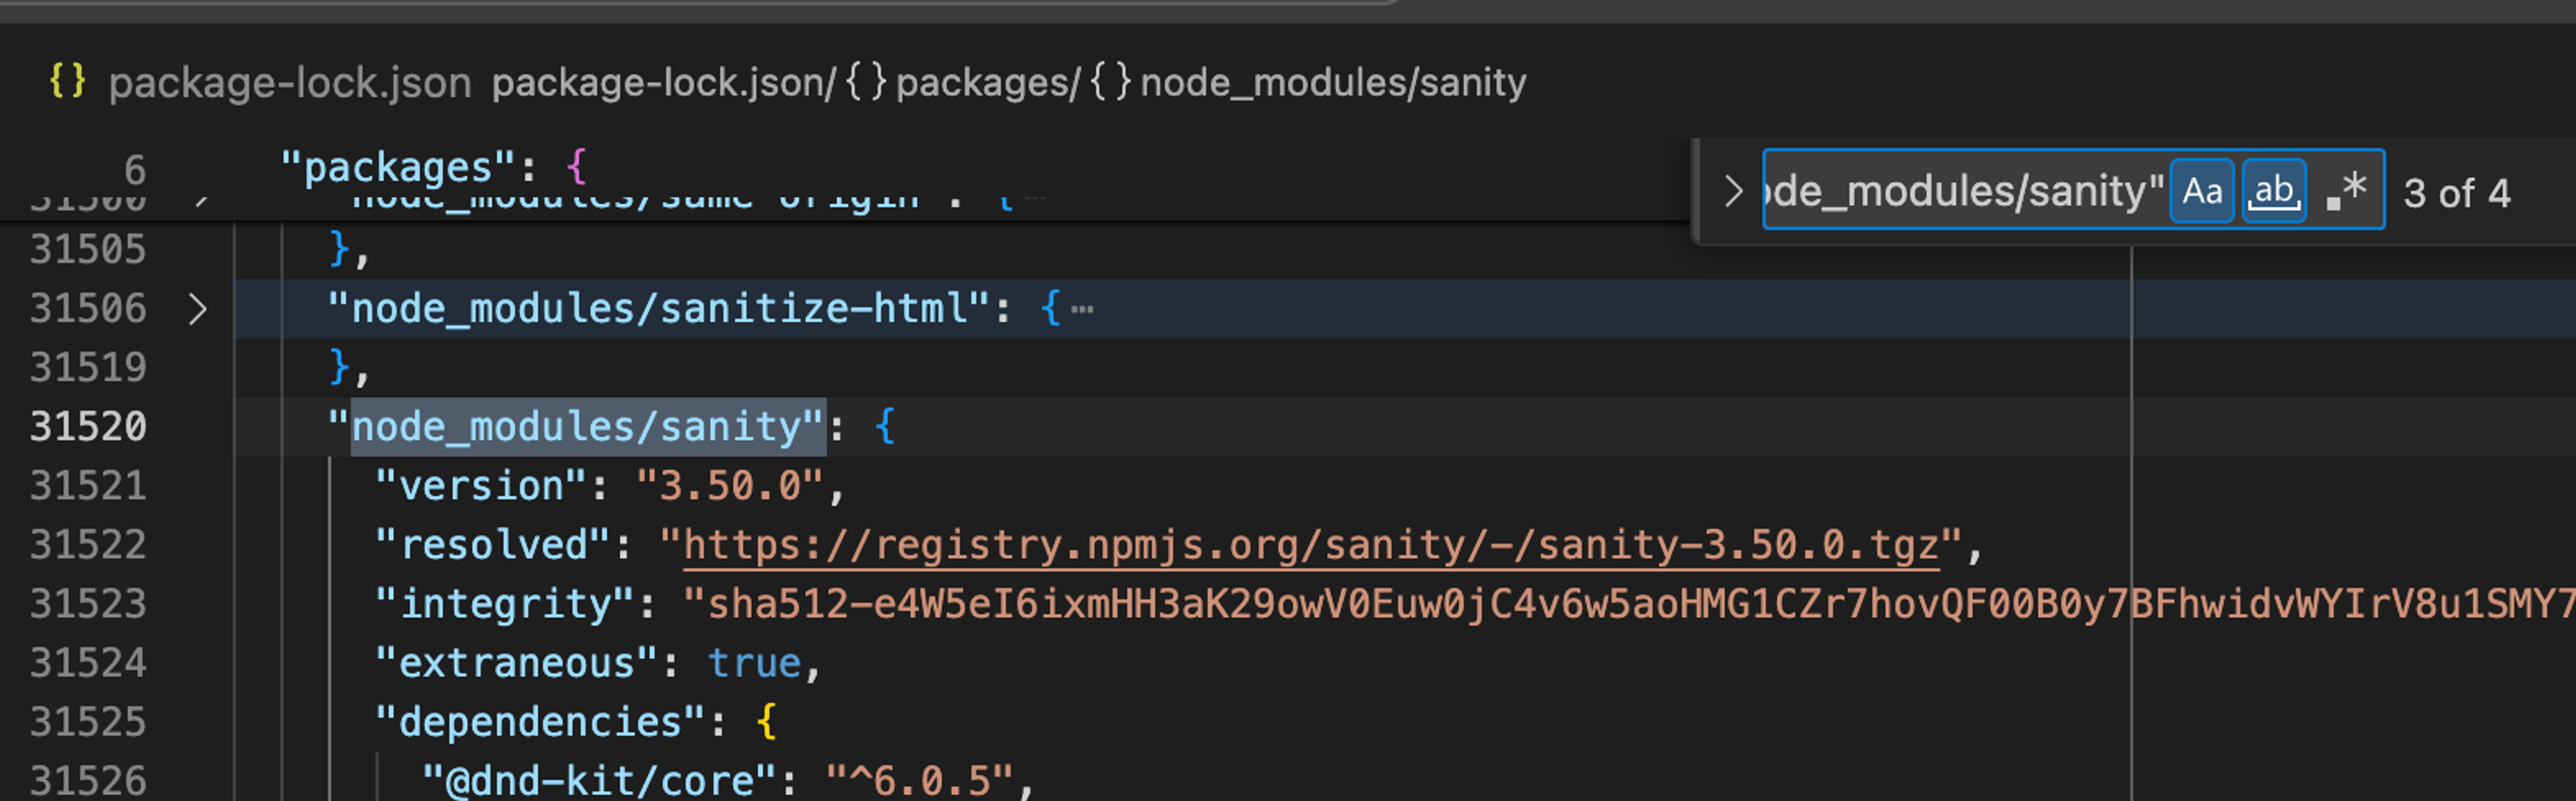Click the find search input field
This screenshot has height=801, width=2576.
point(1960,190)
